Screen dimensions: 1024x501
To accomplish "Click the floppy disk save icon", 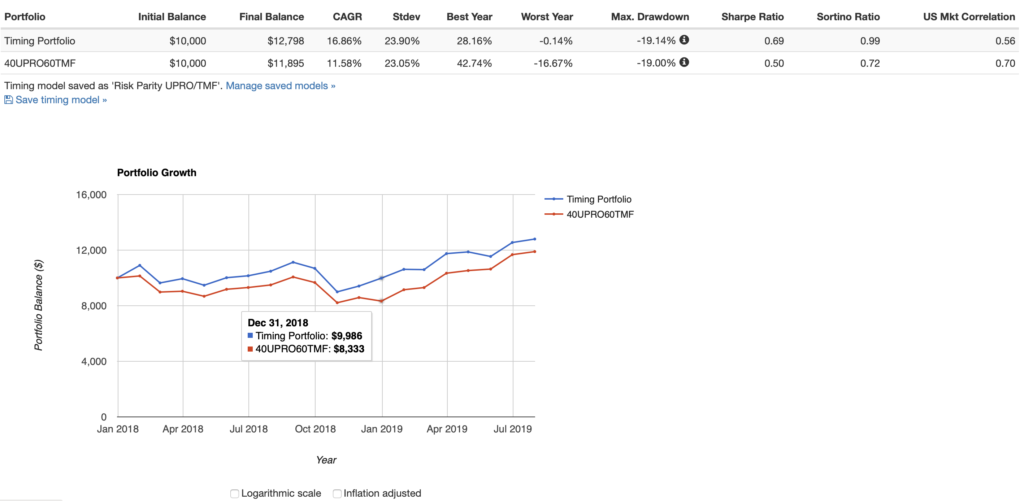I will pos(9,100).
